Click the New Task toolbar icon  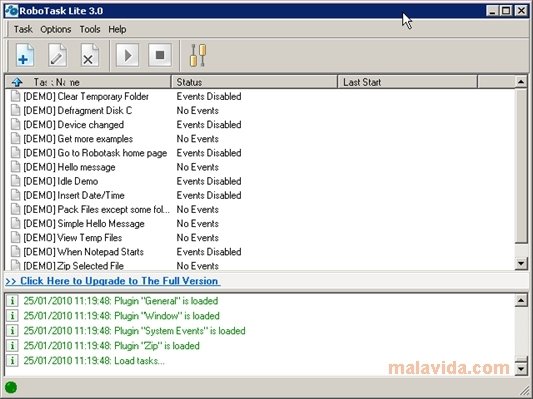click(25, 55)
